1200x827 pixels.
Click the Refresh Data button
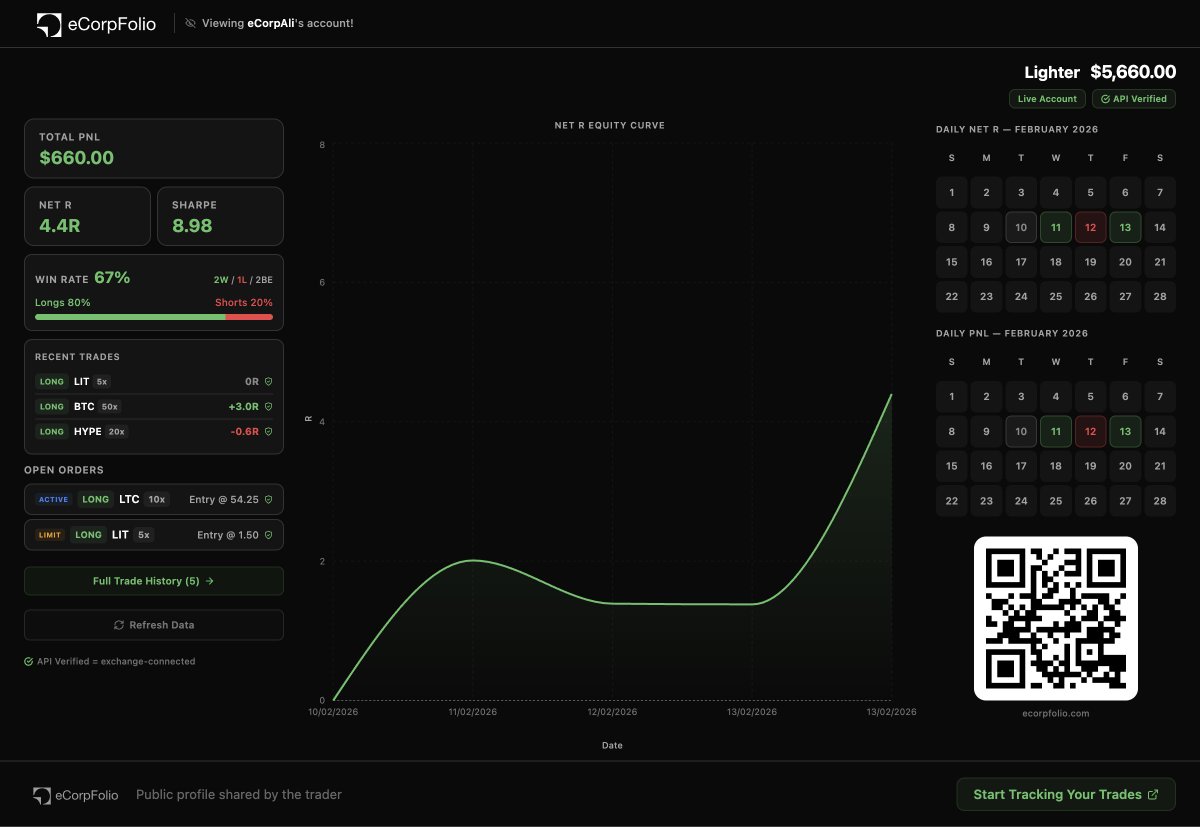[x=154, y=625]
